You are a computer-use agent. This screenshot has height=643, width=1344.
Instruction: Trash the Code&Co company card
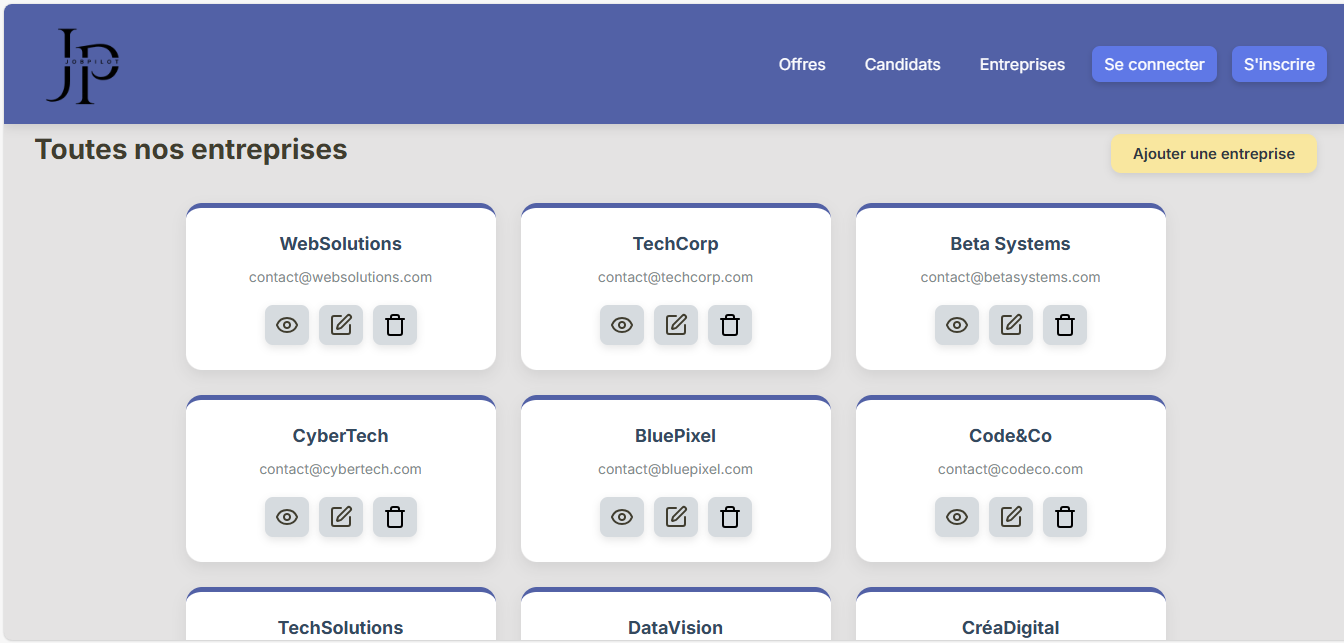tap(1065, 517)
